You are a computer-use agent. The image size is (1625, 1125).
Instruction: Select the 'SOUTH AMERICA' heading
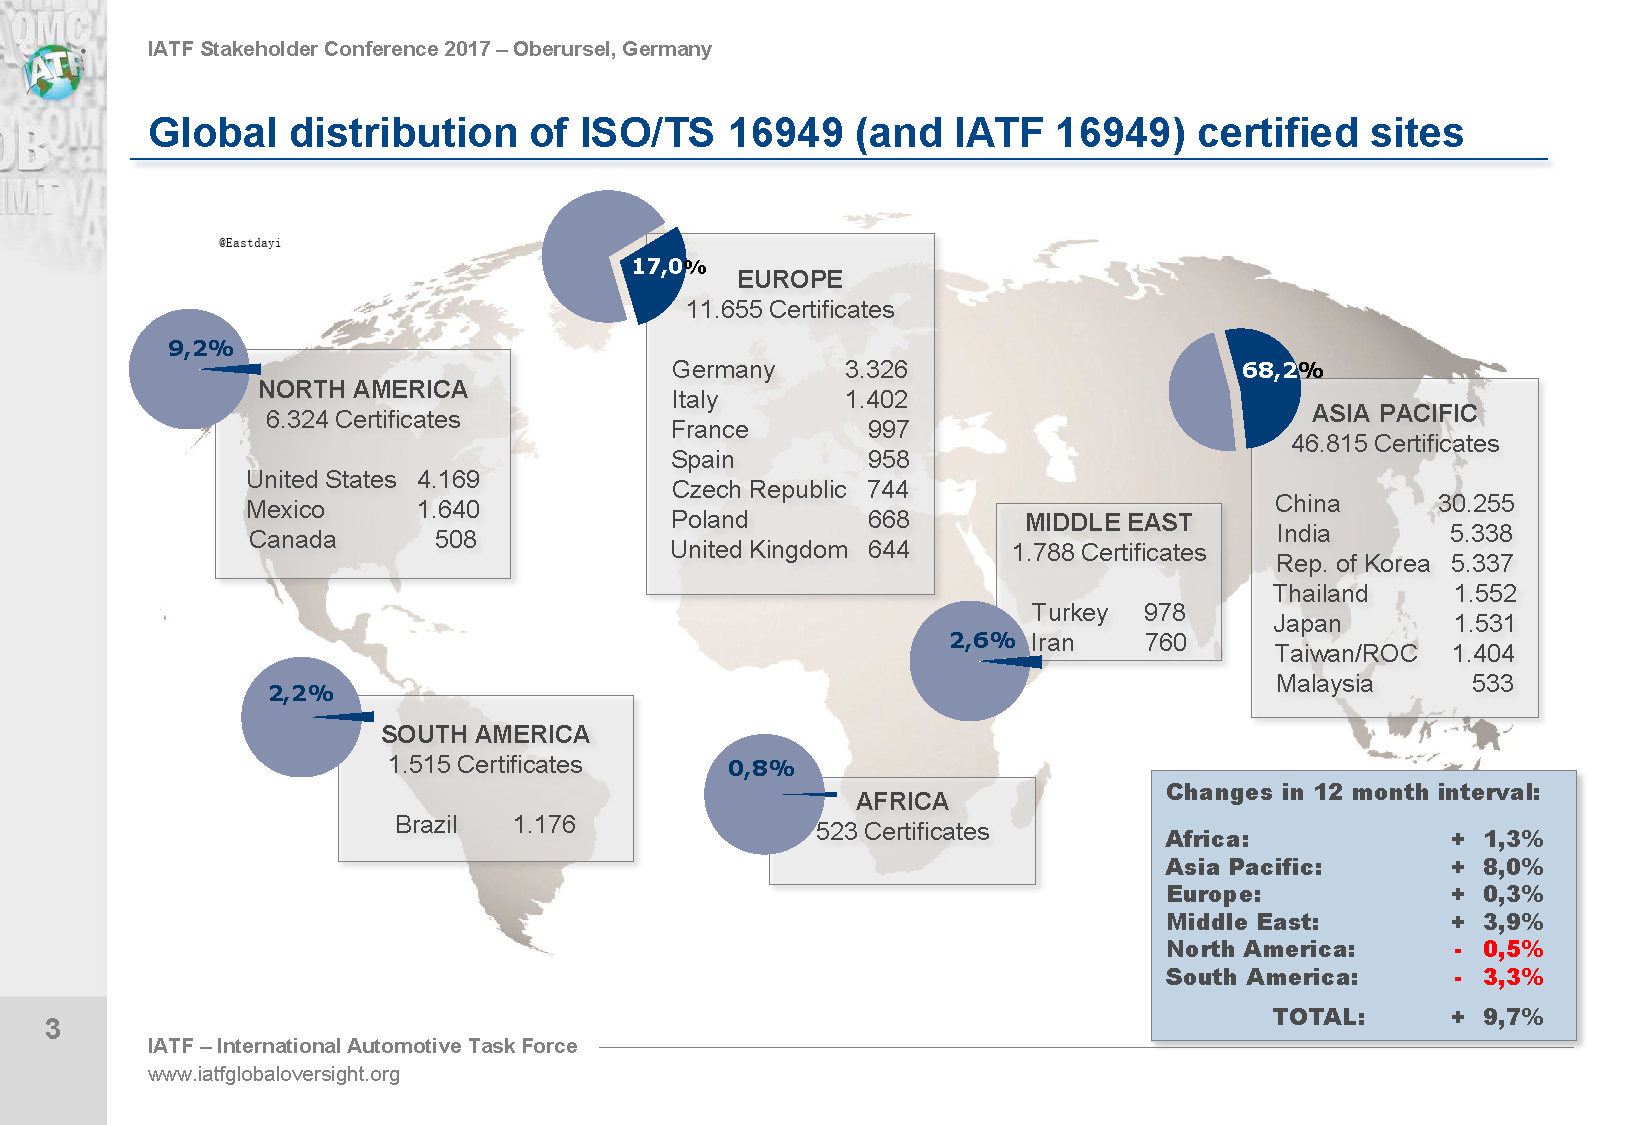486,734
